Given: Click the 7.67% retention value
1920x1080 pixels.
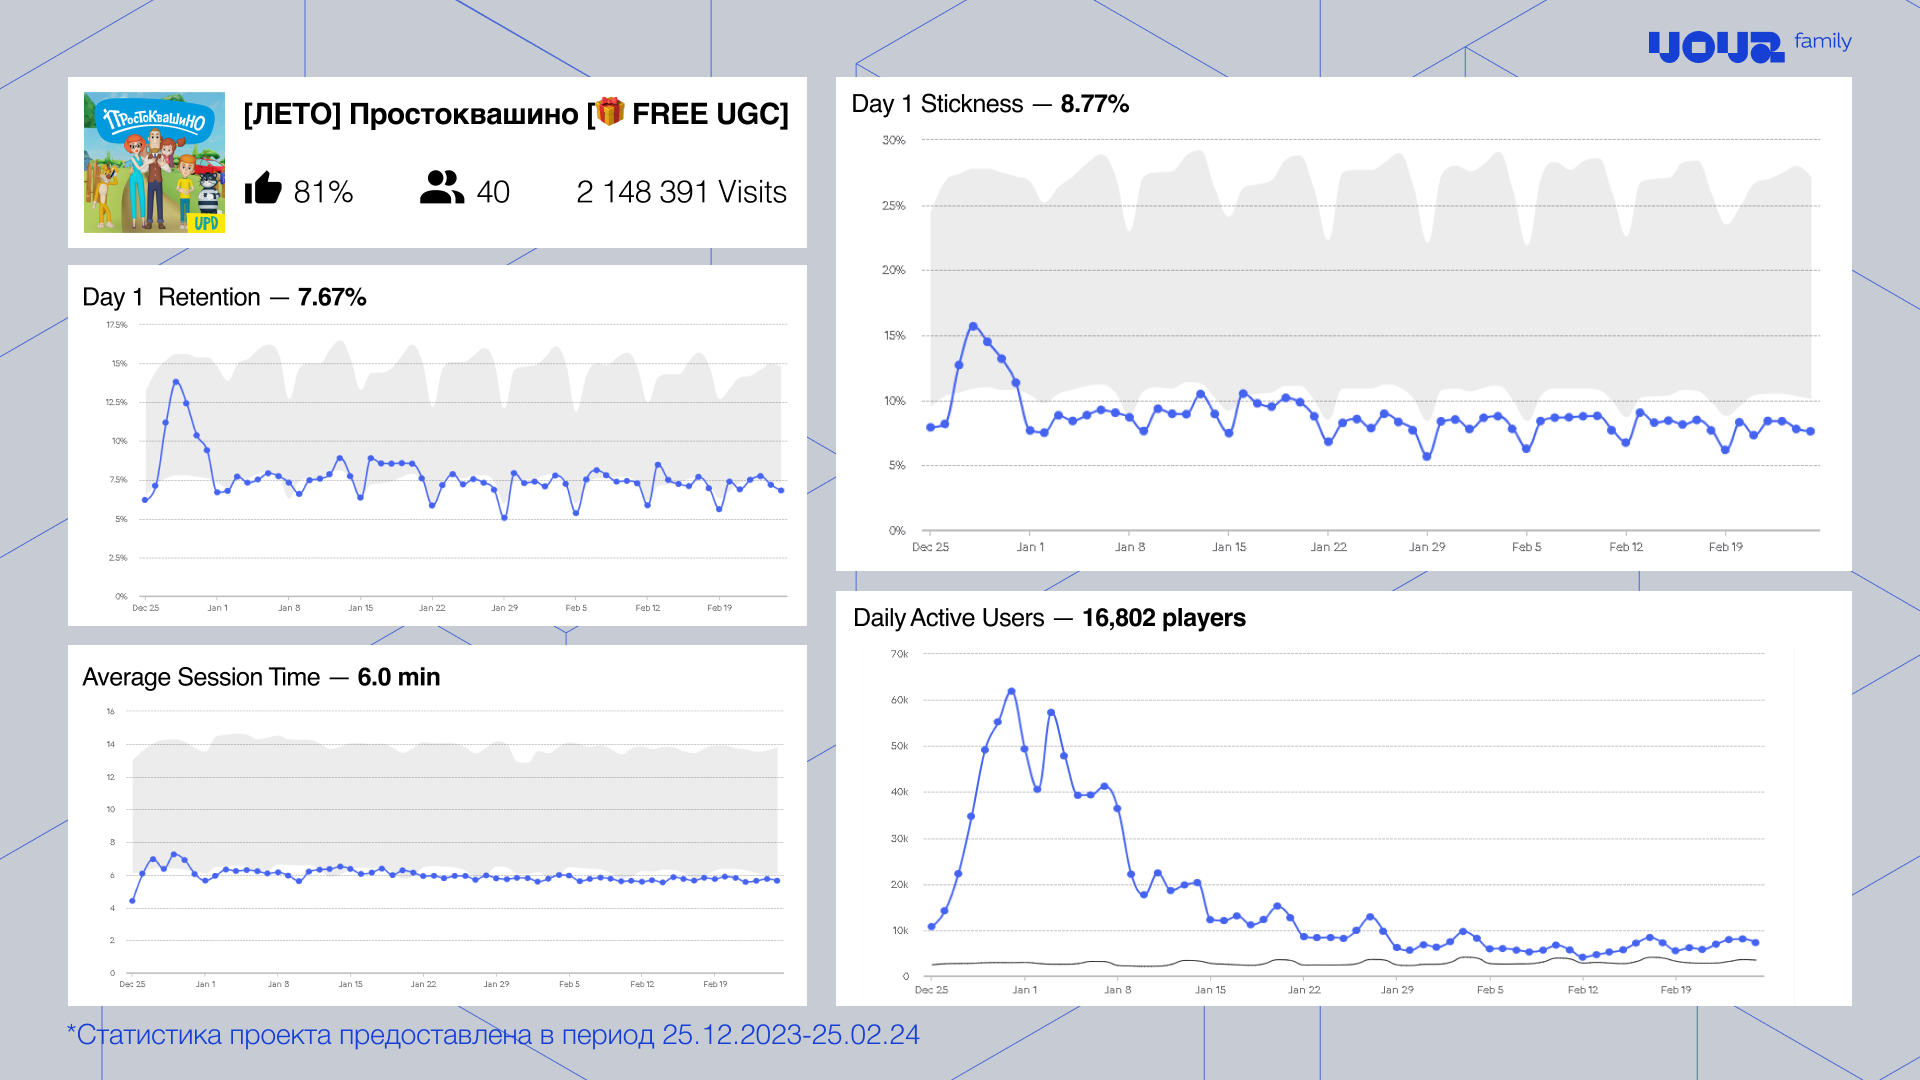Looking at the screenshot, I should 332,297.
